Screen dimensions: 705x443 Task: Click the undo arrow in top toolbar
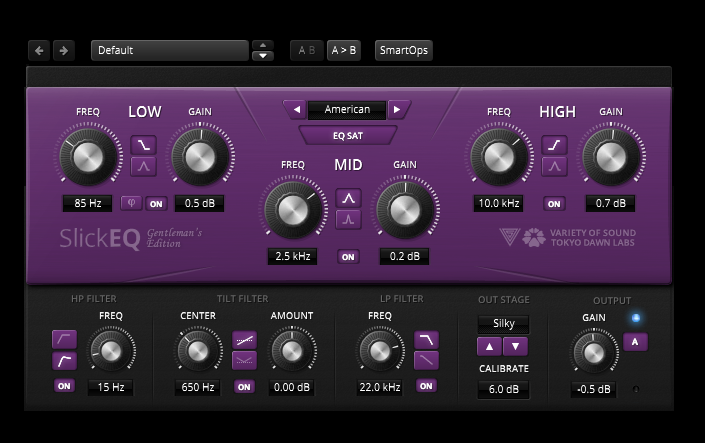pyautogui.click(x=40, y=50)
